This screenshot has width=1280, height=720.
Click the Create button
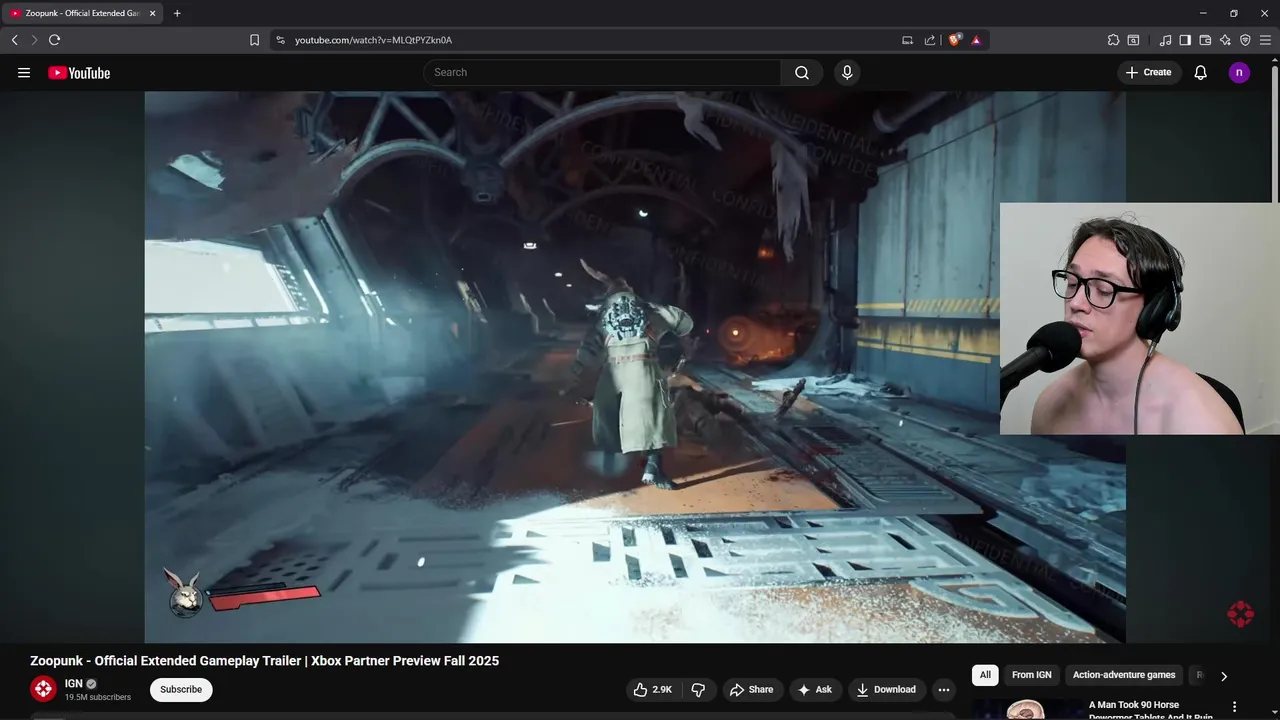pyautogui.click(x=1148, y=72)
